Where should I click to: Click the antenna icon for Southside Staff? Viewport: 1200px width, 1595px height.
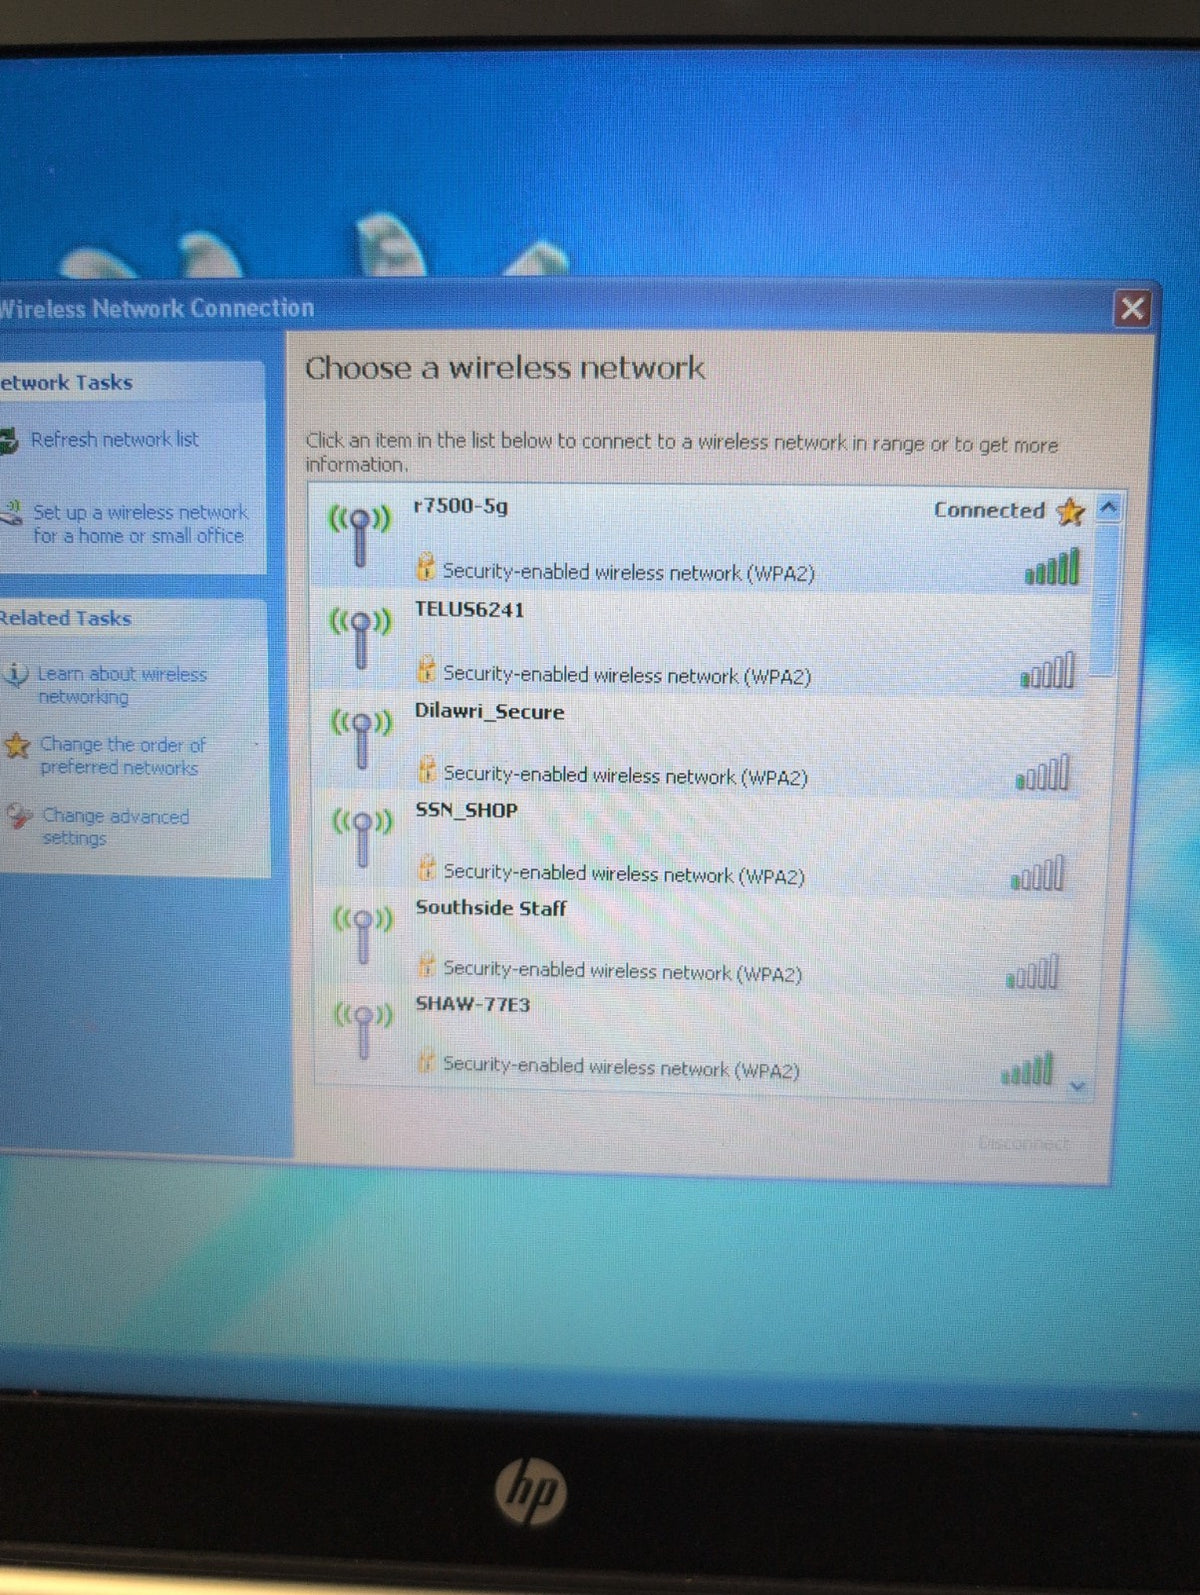(363, 934)
